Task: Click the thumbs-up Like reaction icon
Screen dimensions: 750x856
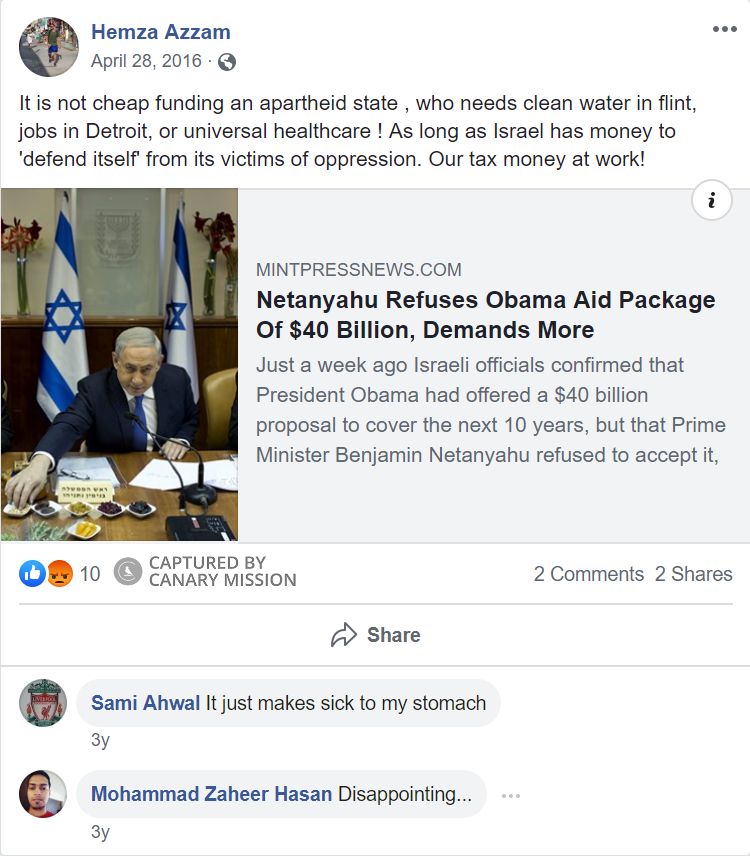Action: tap(28, 573)
